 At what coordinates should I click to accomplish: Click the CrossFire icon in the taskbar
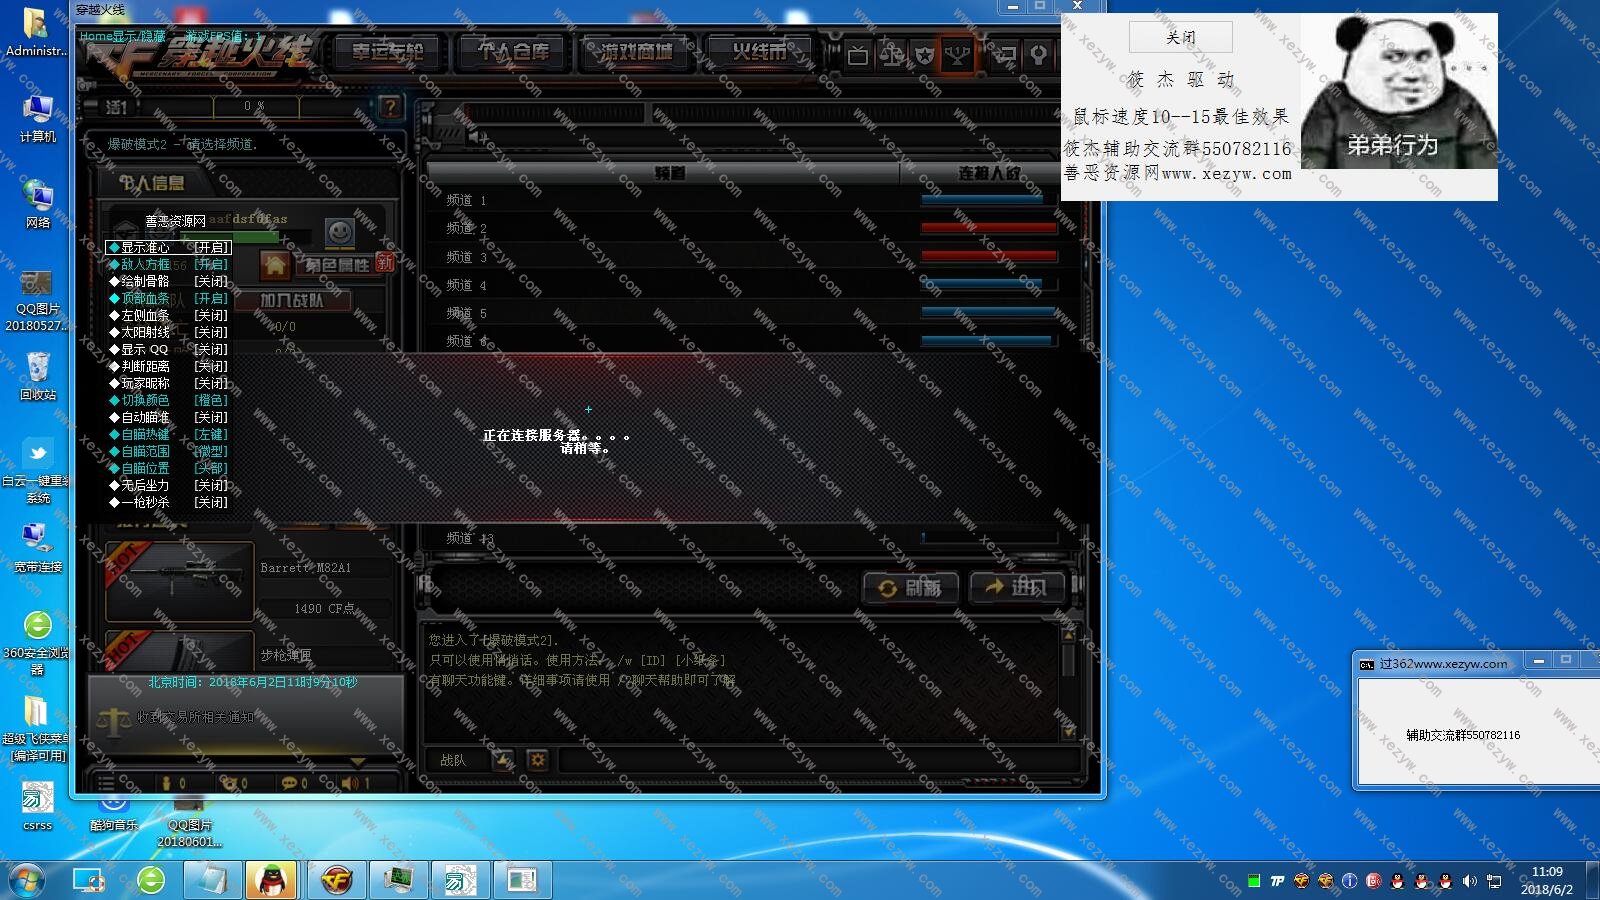pos(337,880)
